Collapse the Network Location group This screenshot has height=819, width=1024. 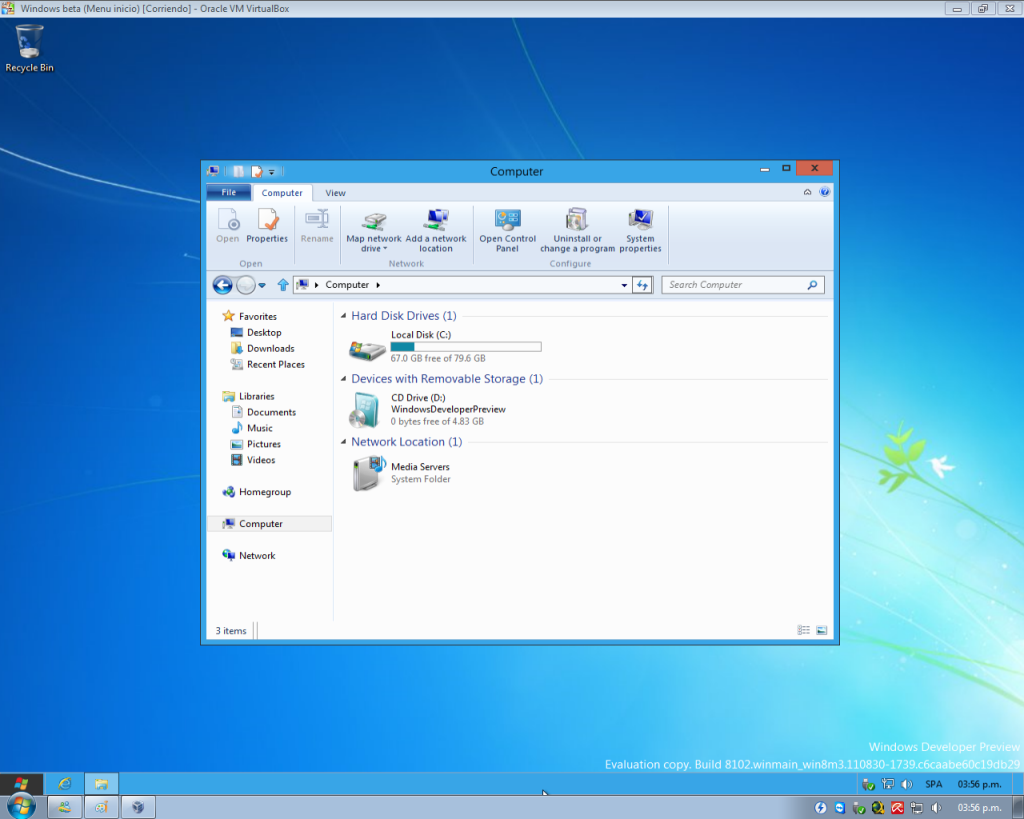click(344, 442)
